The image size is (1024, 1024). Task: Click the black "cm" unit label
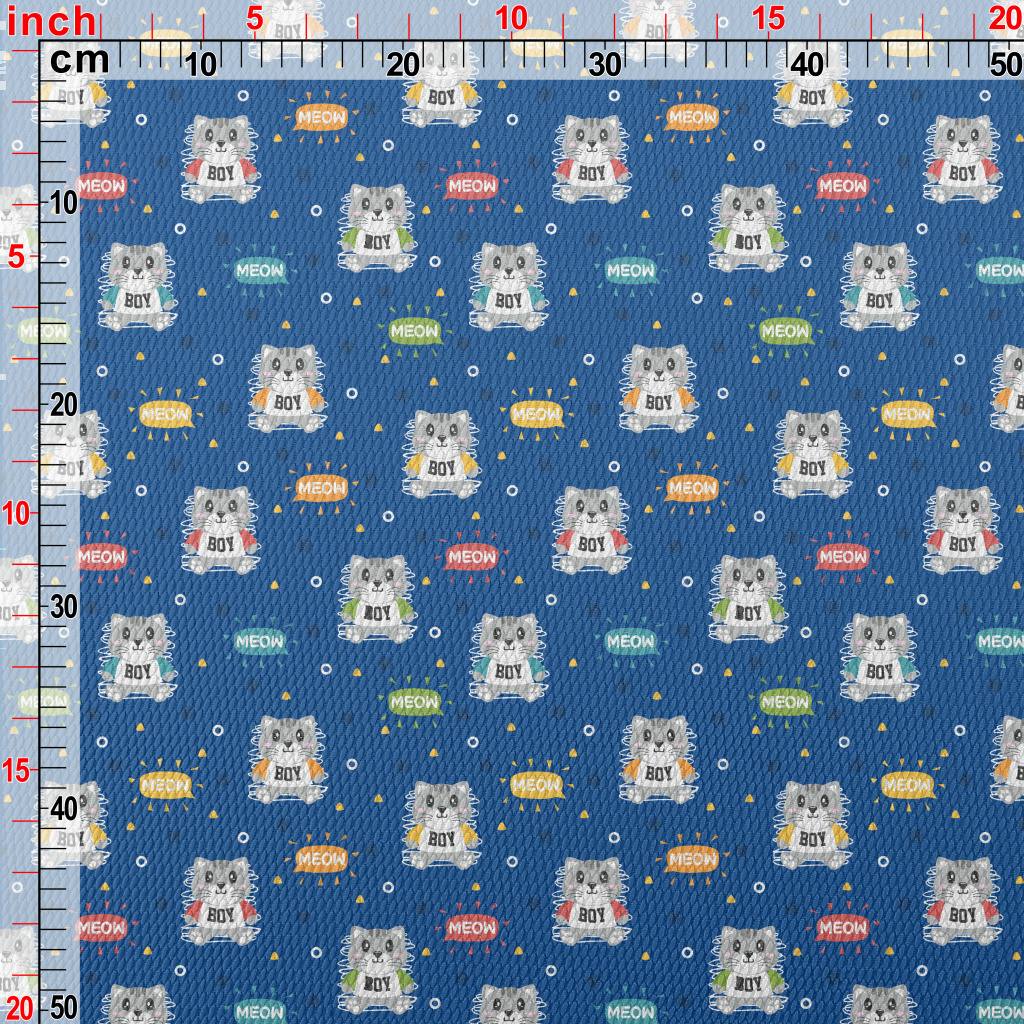click(x=80, y=61)
